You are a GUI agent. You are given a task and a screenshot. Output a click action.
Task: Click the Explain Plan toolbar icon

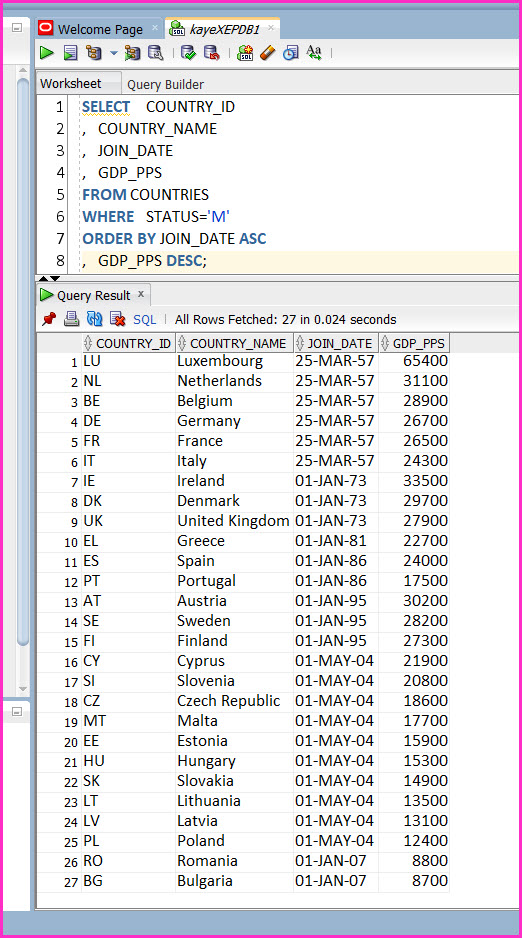[x=94, y=53]
